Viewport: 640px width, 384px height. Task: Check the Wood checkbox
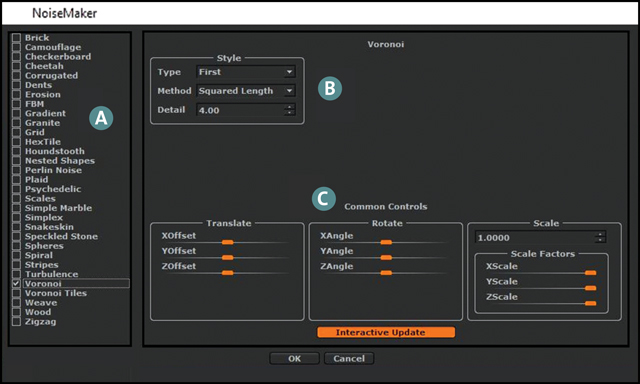click(x=16, y=312)
